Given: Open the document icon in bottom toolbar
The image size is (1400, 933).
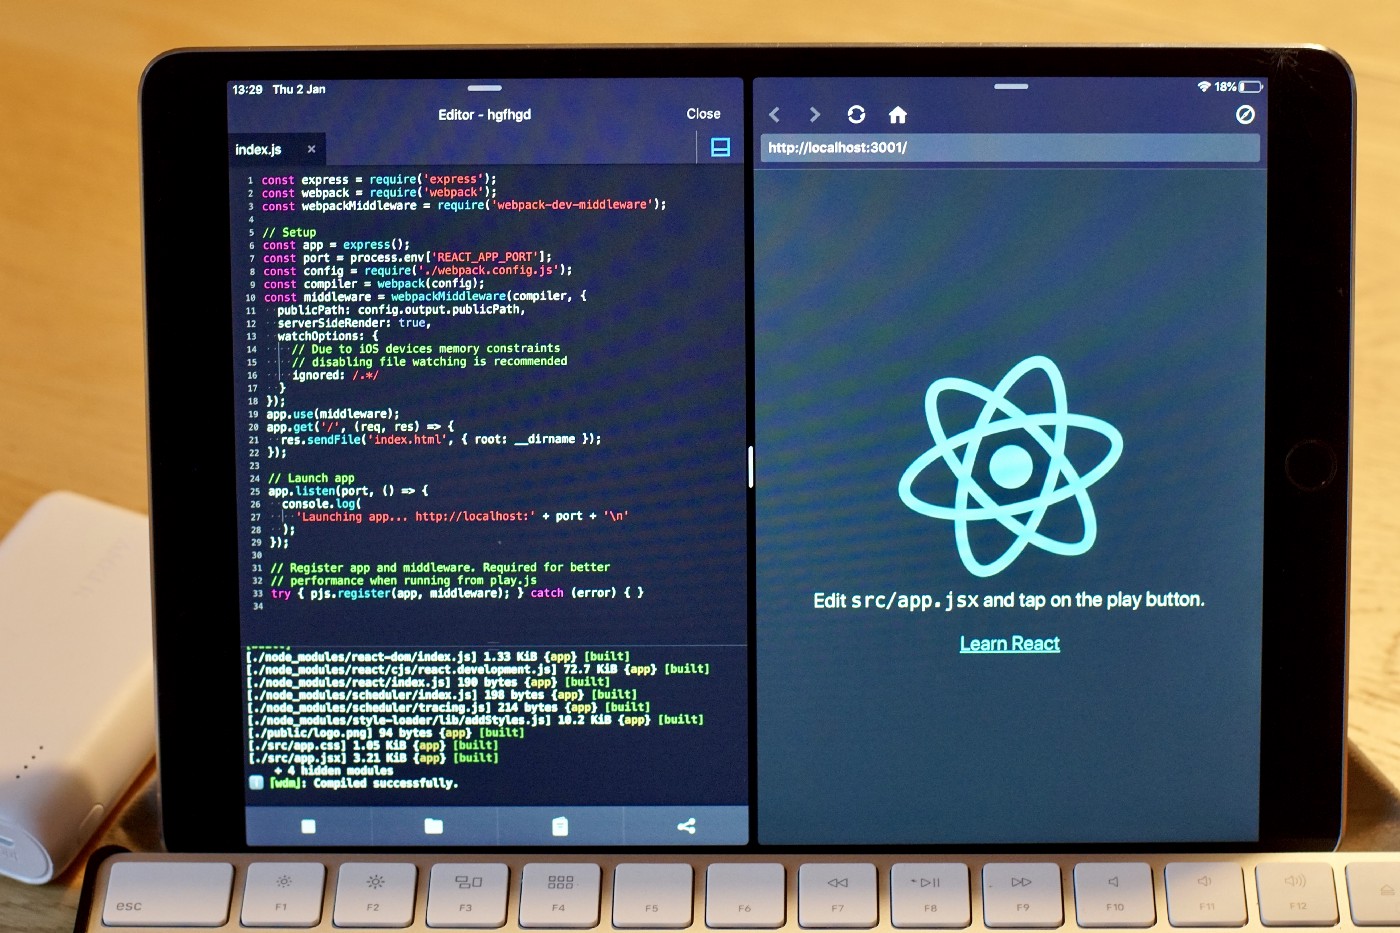Looking at the screenshot, I should point(560,826).
